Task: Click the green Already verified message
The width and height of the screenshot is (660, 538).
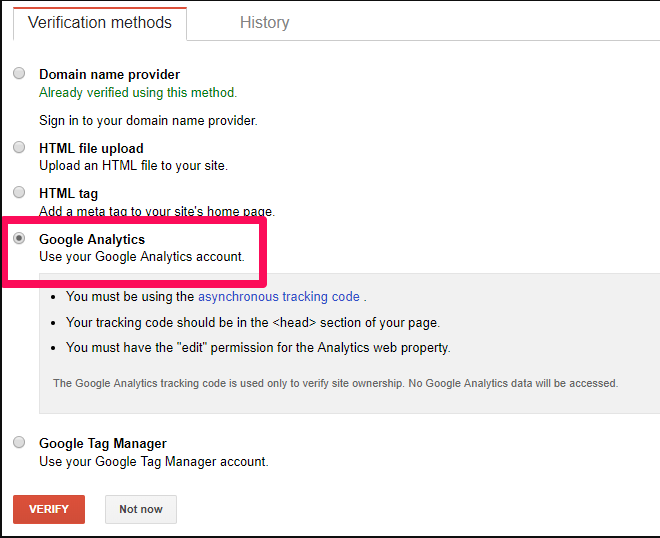Action: (138, 93)
